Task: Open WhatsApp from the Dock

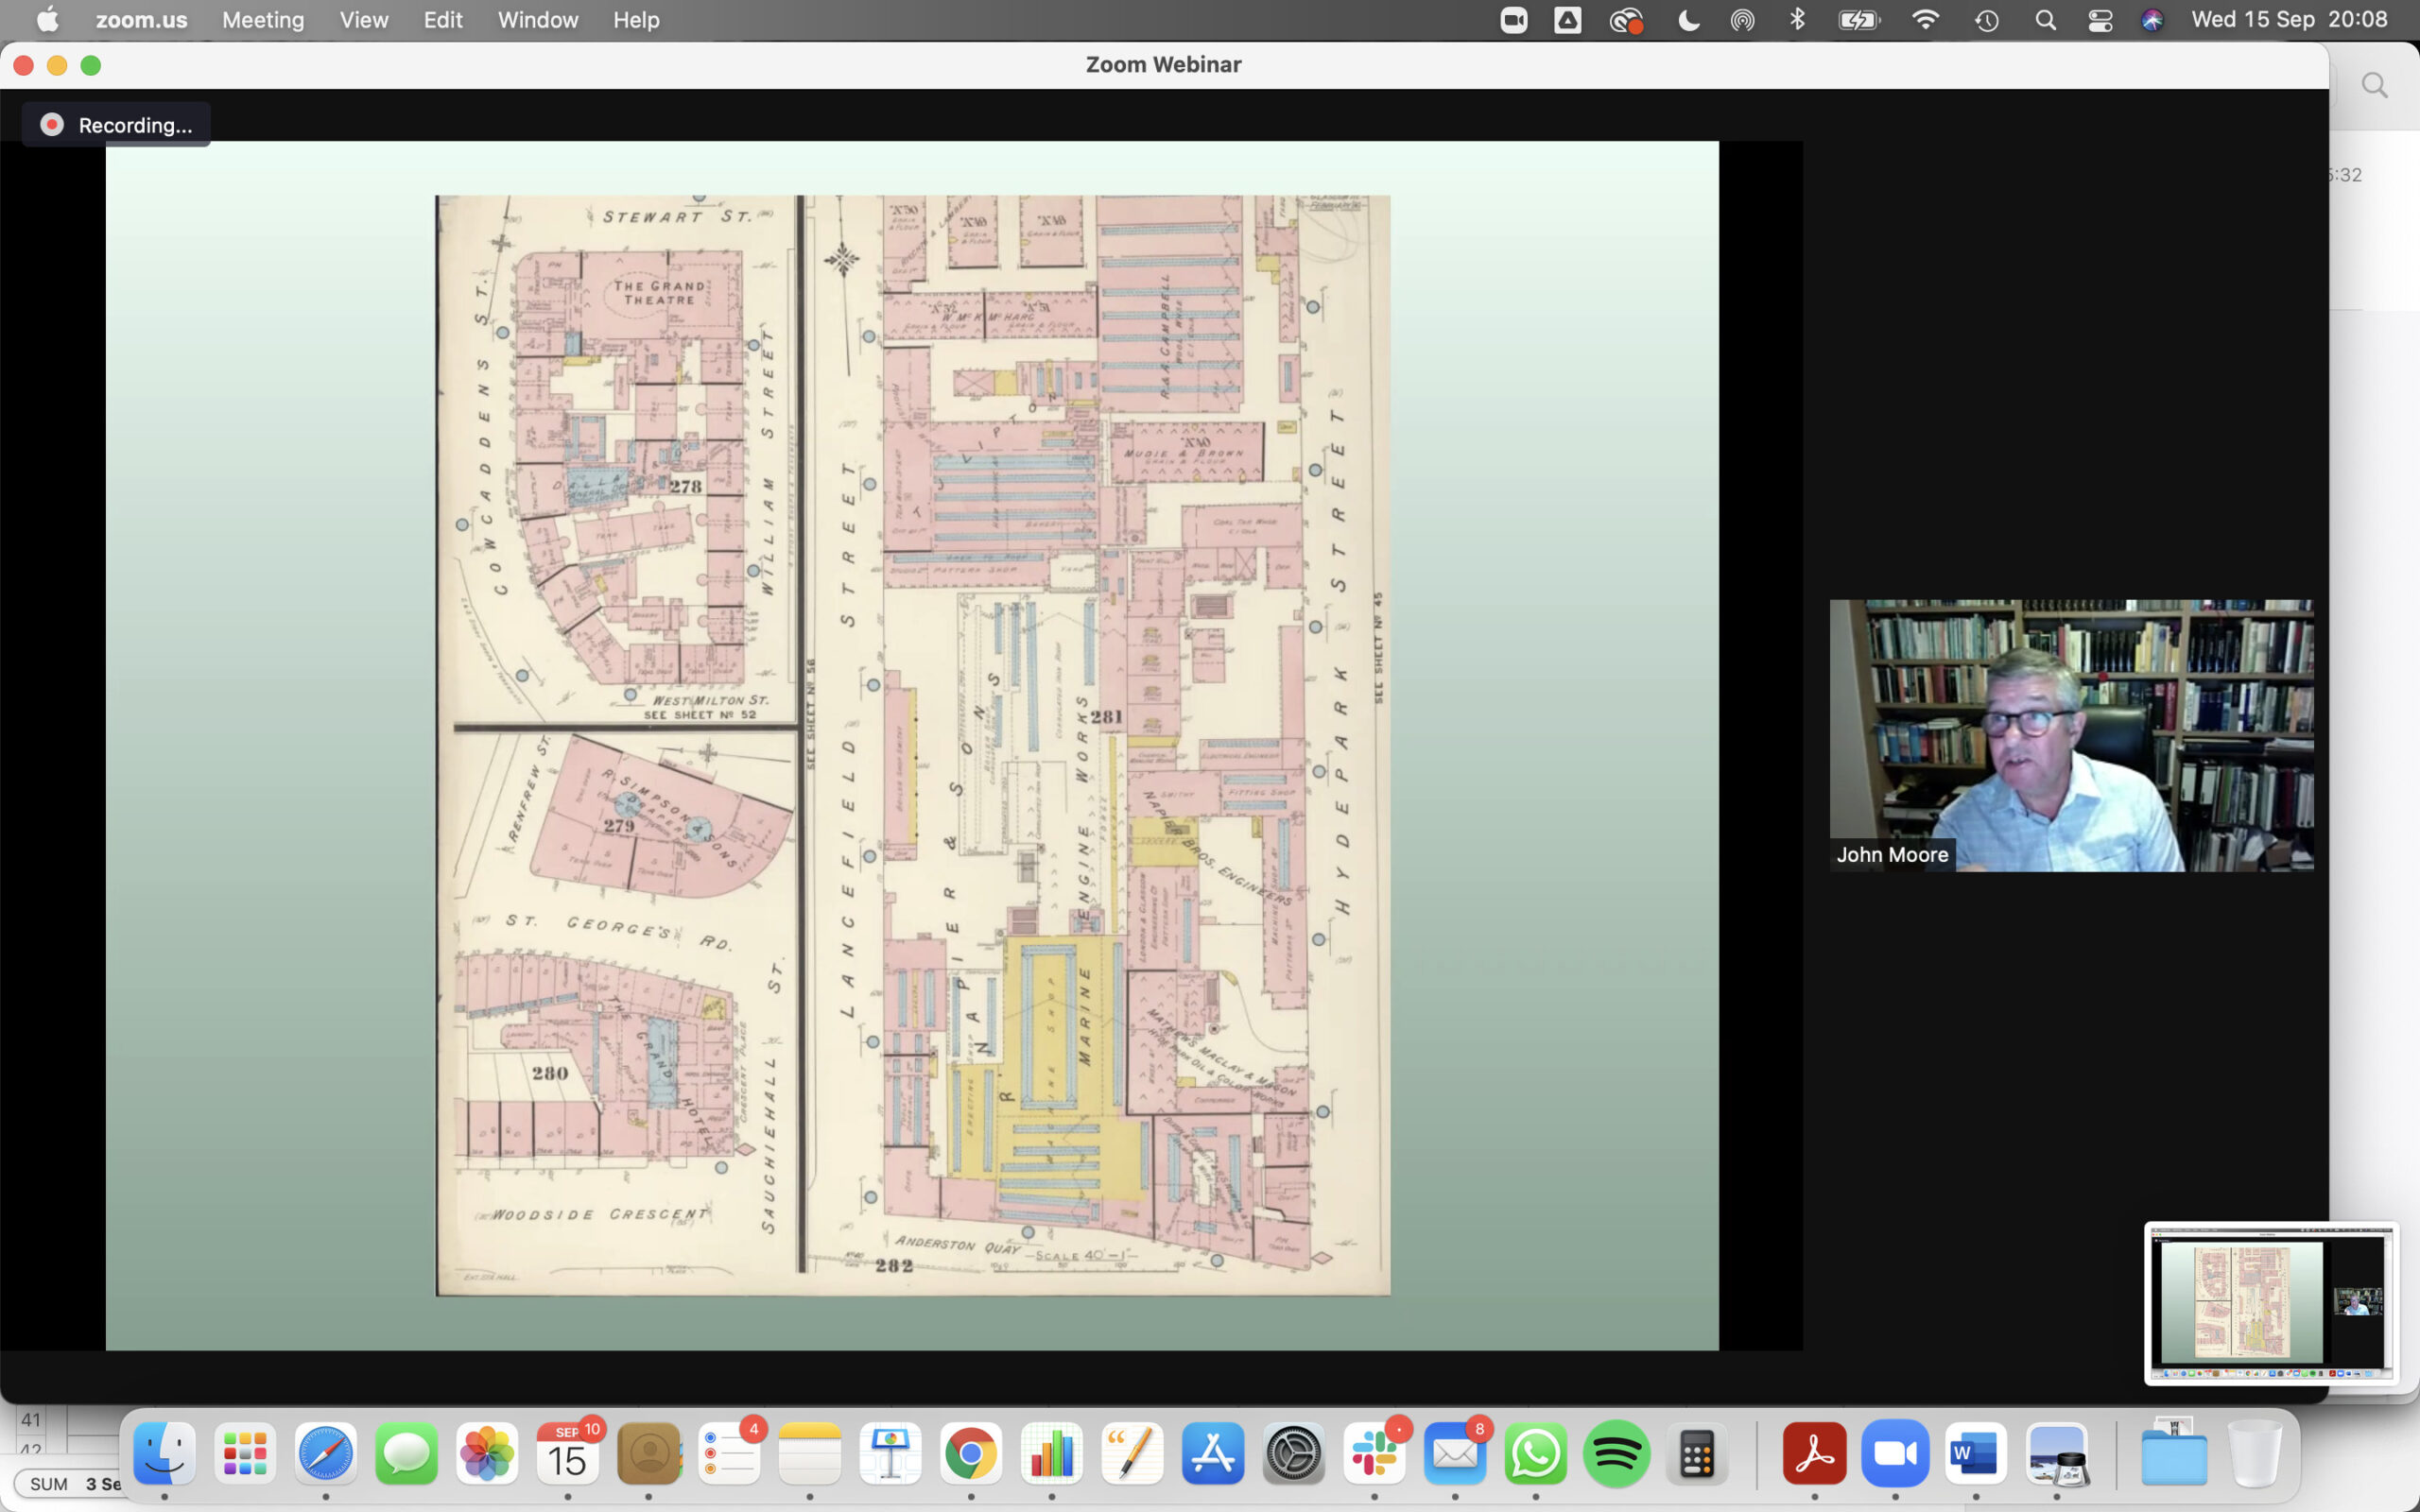Action: click(x=1536, y=1453)
